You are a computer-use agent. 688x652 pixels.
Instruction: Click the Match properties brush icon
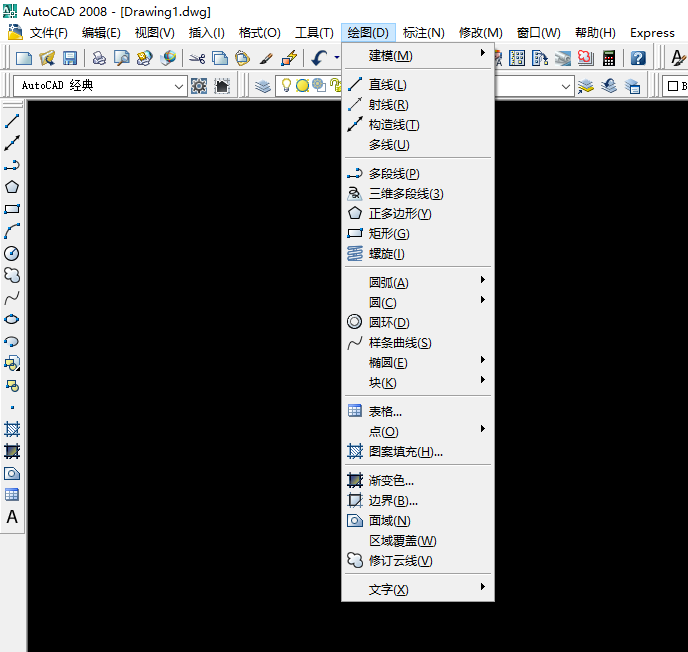pos(265,58)
